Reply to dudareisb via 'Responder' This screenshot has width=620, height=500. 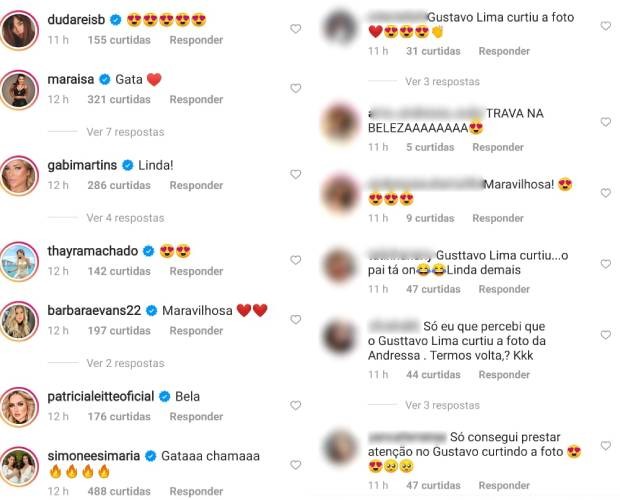coord(196,40)
